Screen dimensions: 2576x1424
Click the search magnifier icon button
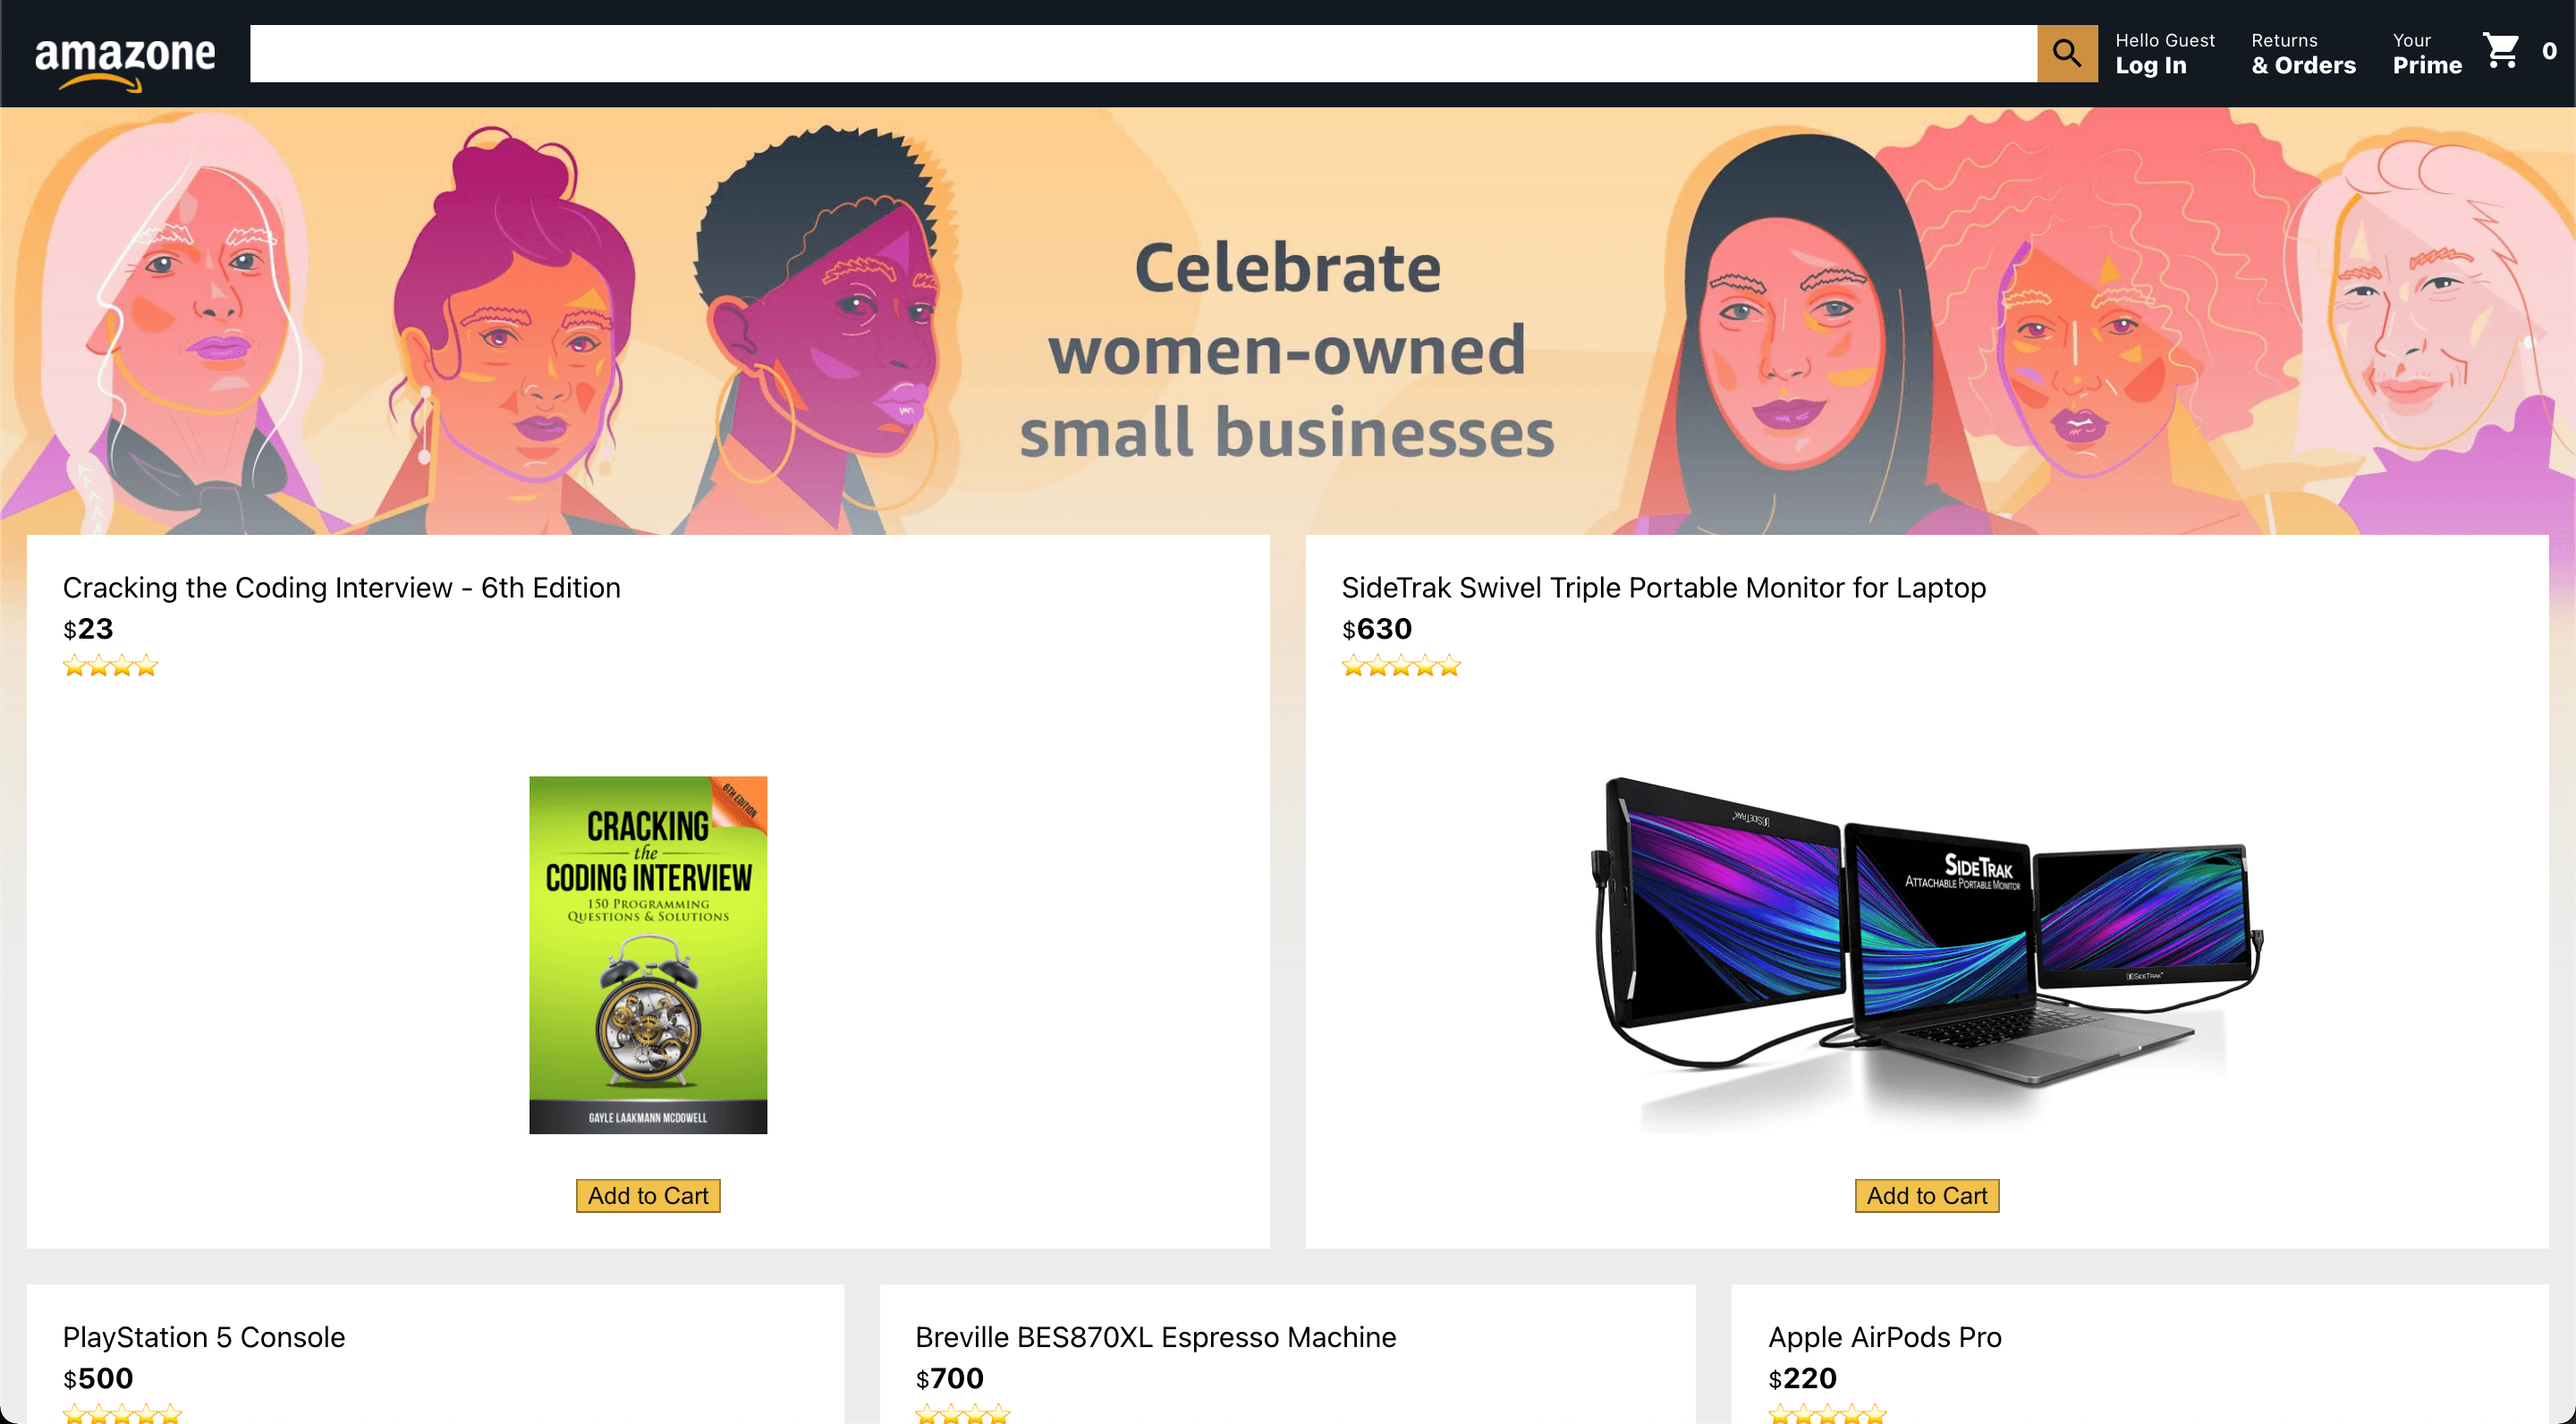[x=2066, y=53]
